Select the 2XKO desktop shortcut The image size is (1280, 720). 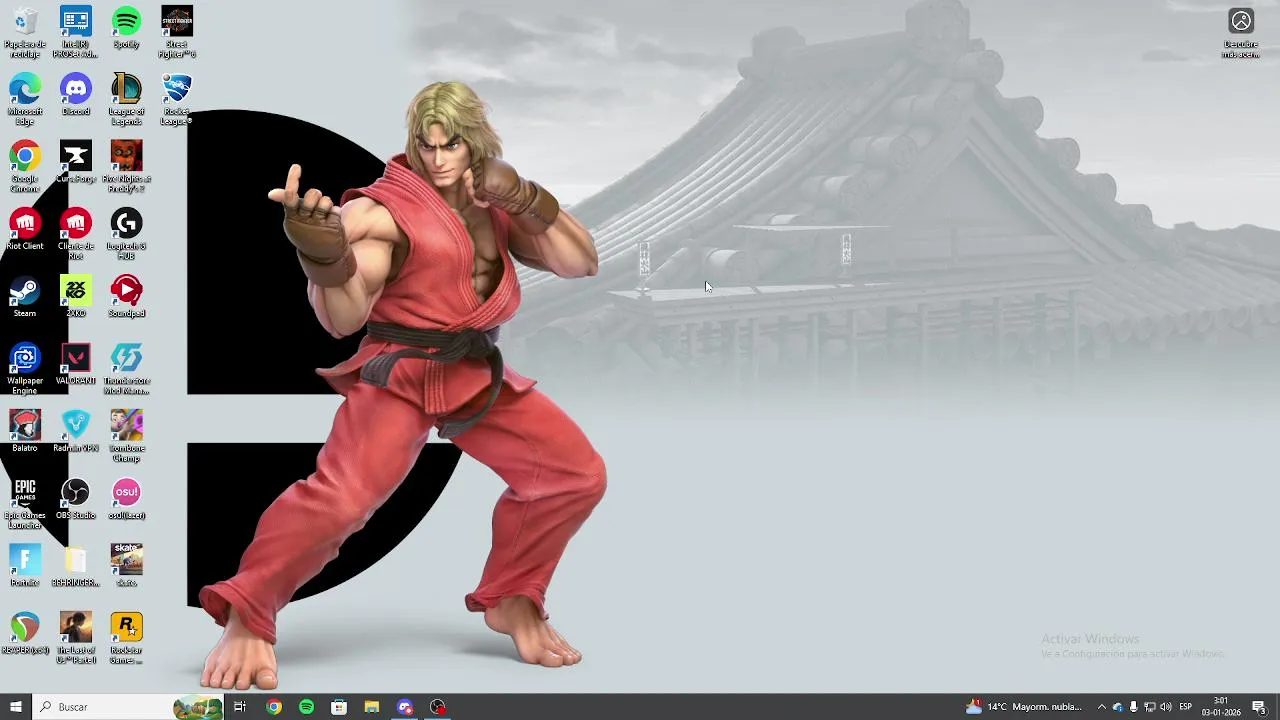(76, 296)
